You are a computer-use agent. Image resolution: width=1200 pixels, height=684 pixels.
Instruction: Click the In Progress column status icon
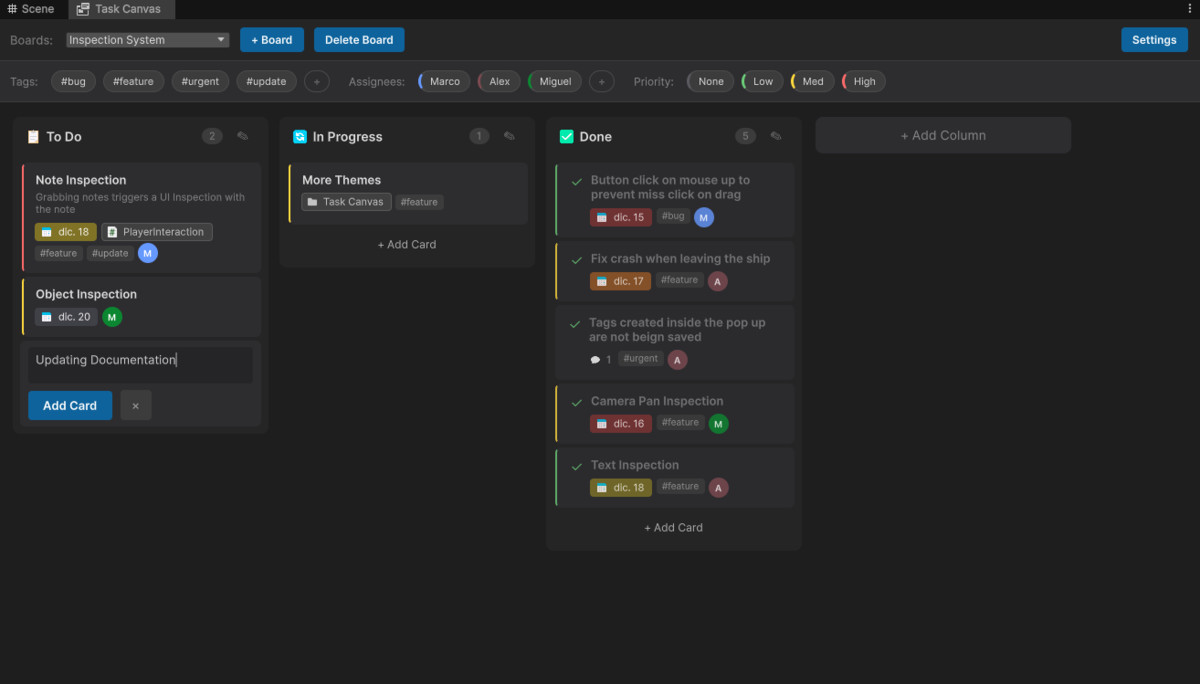point(298,136)
